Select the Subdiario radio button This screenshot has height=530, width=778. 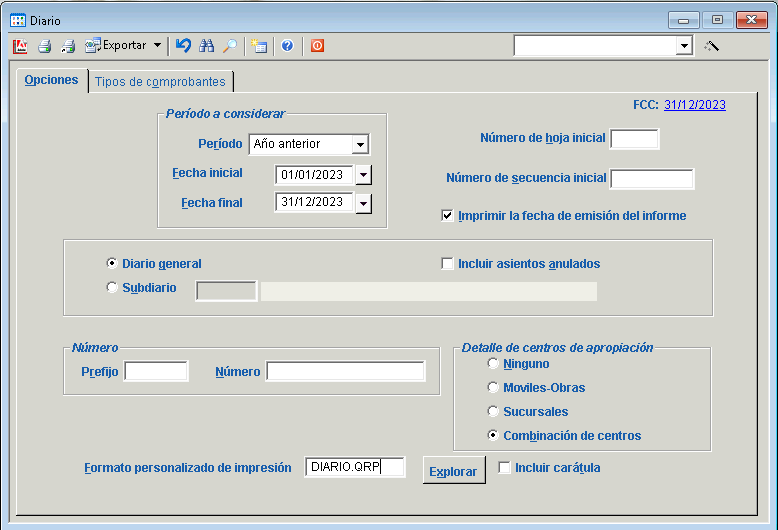[112, 288]
